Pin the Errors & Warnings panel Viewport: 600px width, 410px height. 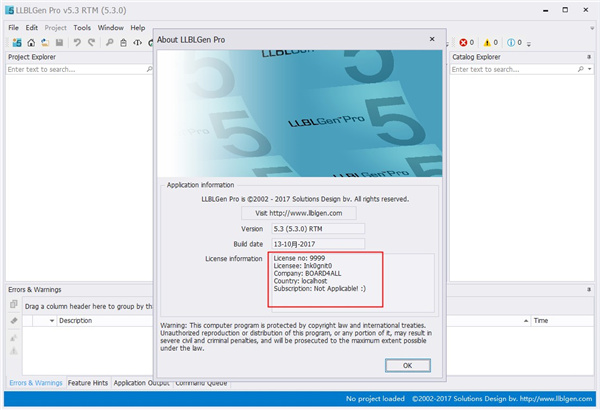pos(589,289)
